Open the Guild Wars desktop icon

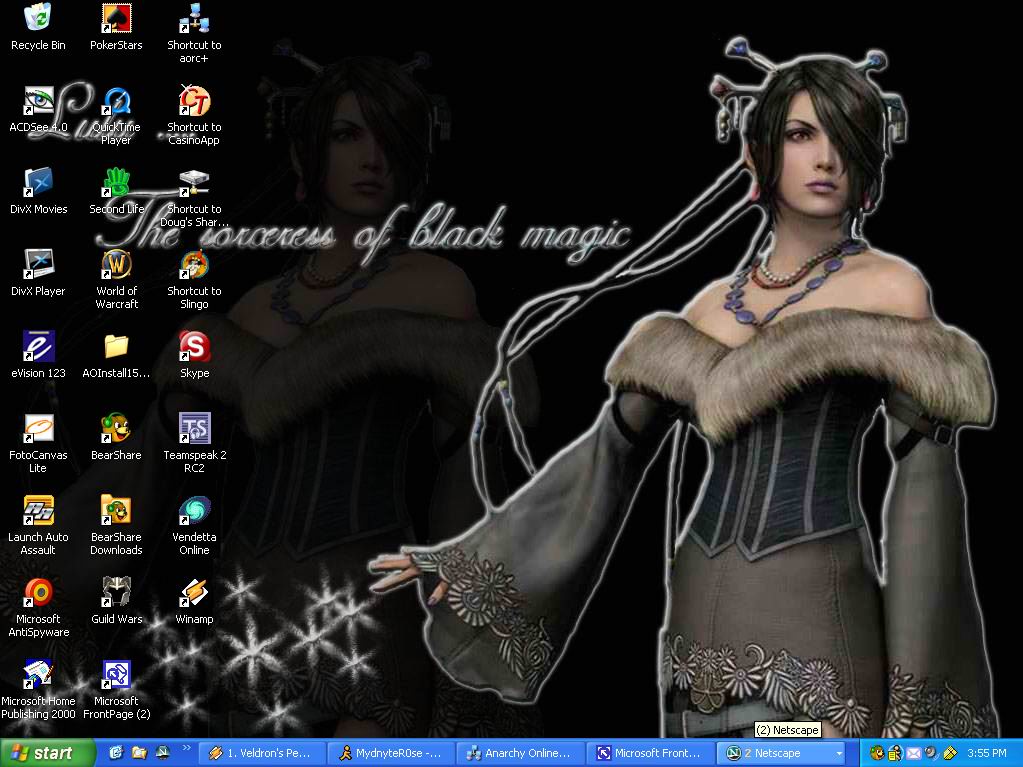(116, 594)
